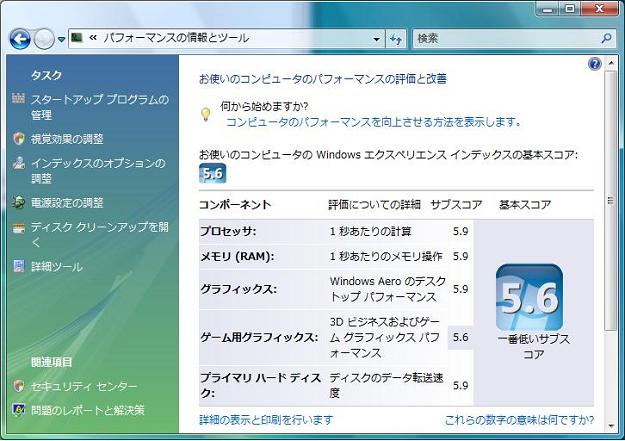Close the window with the X button
Screen dimensions: 625x441
(x=599, y=9)
